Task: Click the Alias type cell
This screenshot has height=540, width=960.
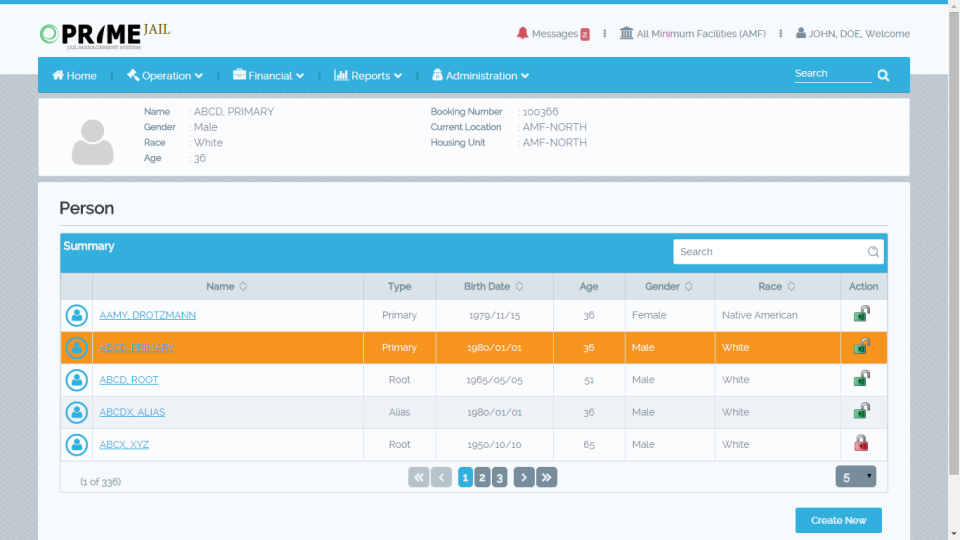Action: (x=399, y=412)
